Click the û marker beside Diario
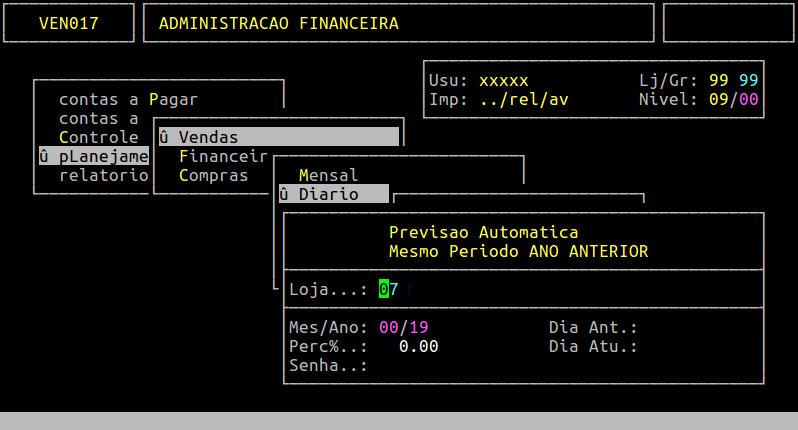 283,194
